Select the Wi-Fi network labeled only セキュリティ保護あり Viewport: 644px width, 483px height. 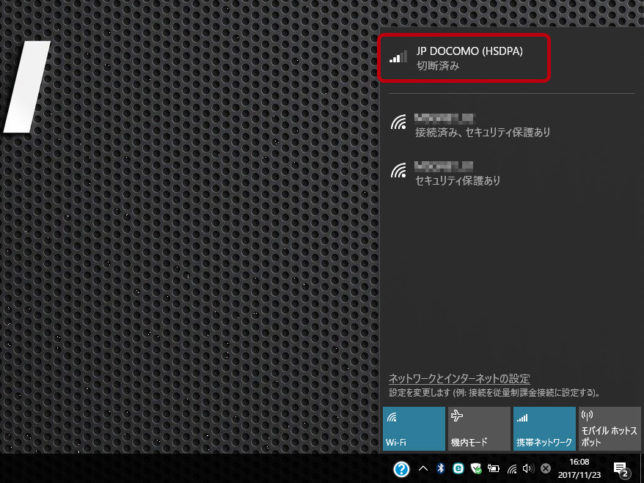pyautogui.click(x=512, y=173)
